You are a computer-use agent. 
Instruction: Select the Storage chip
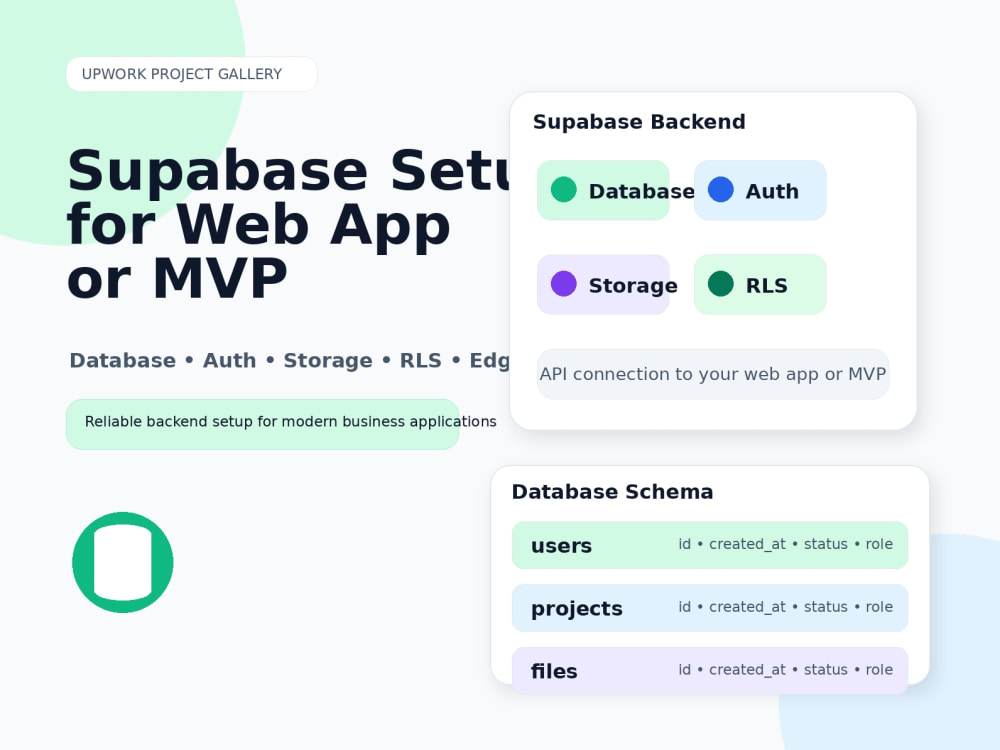[603, 284]
